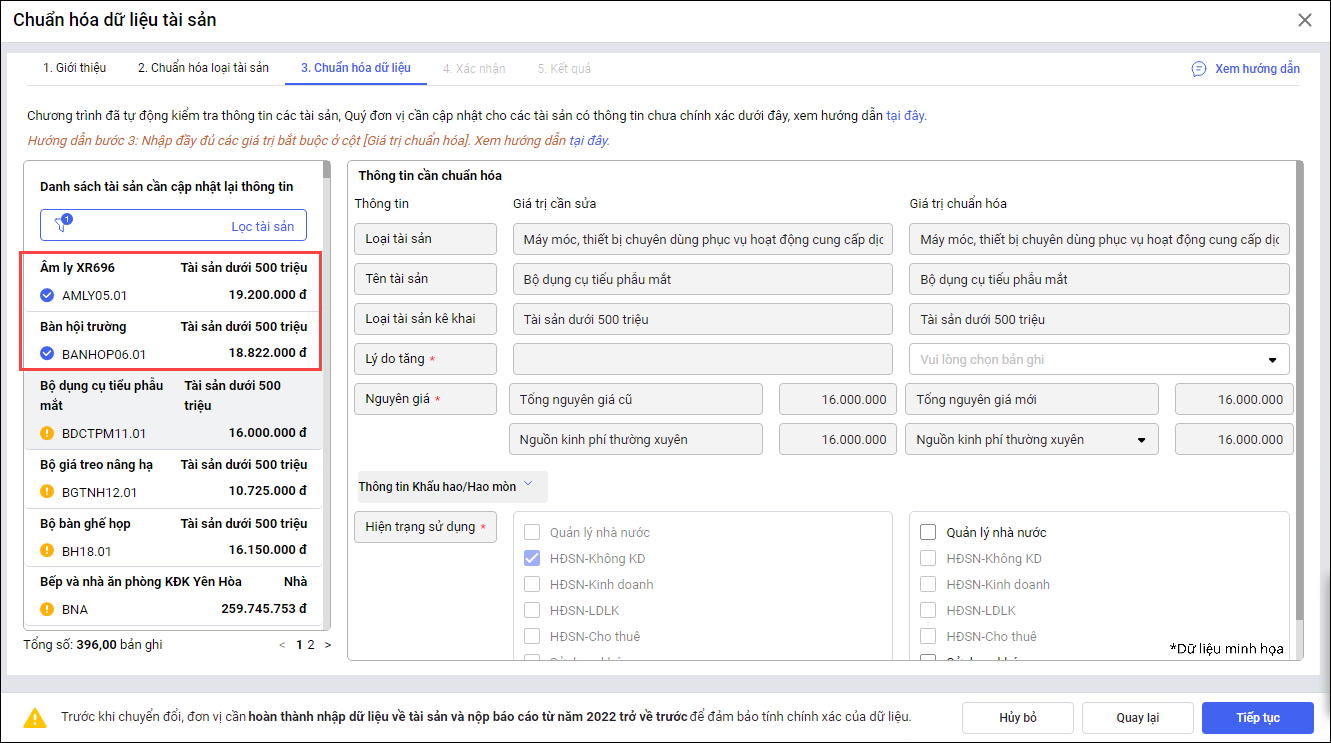This screenshot has width=1331, height=743.
Task: Switch to tab 1. Giới thiệu
Action: 74,68
